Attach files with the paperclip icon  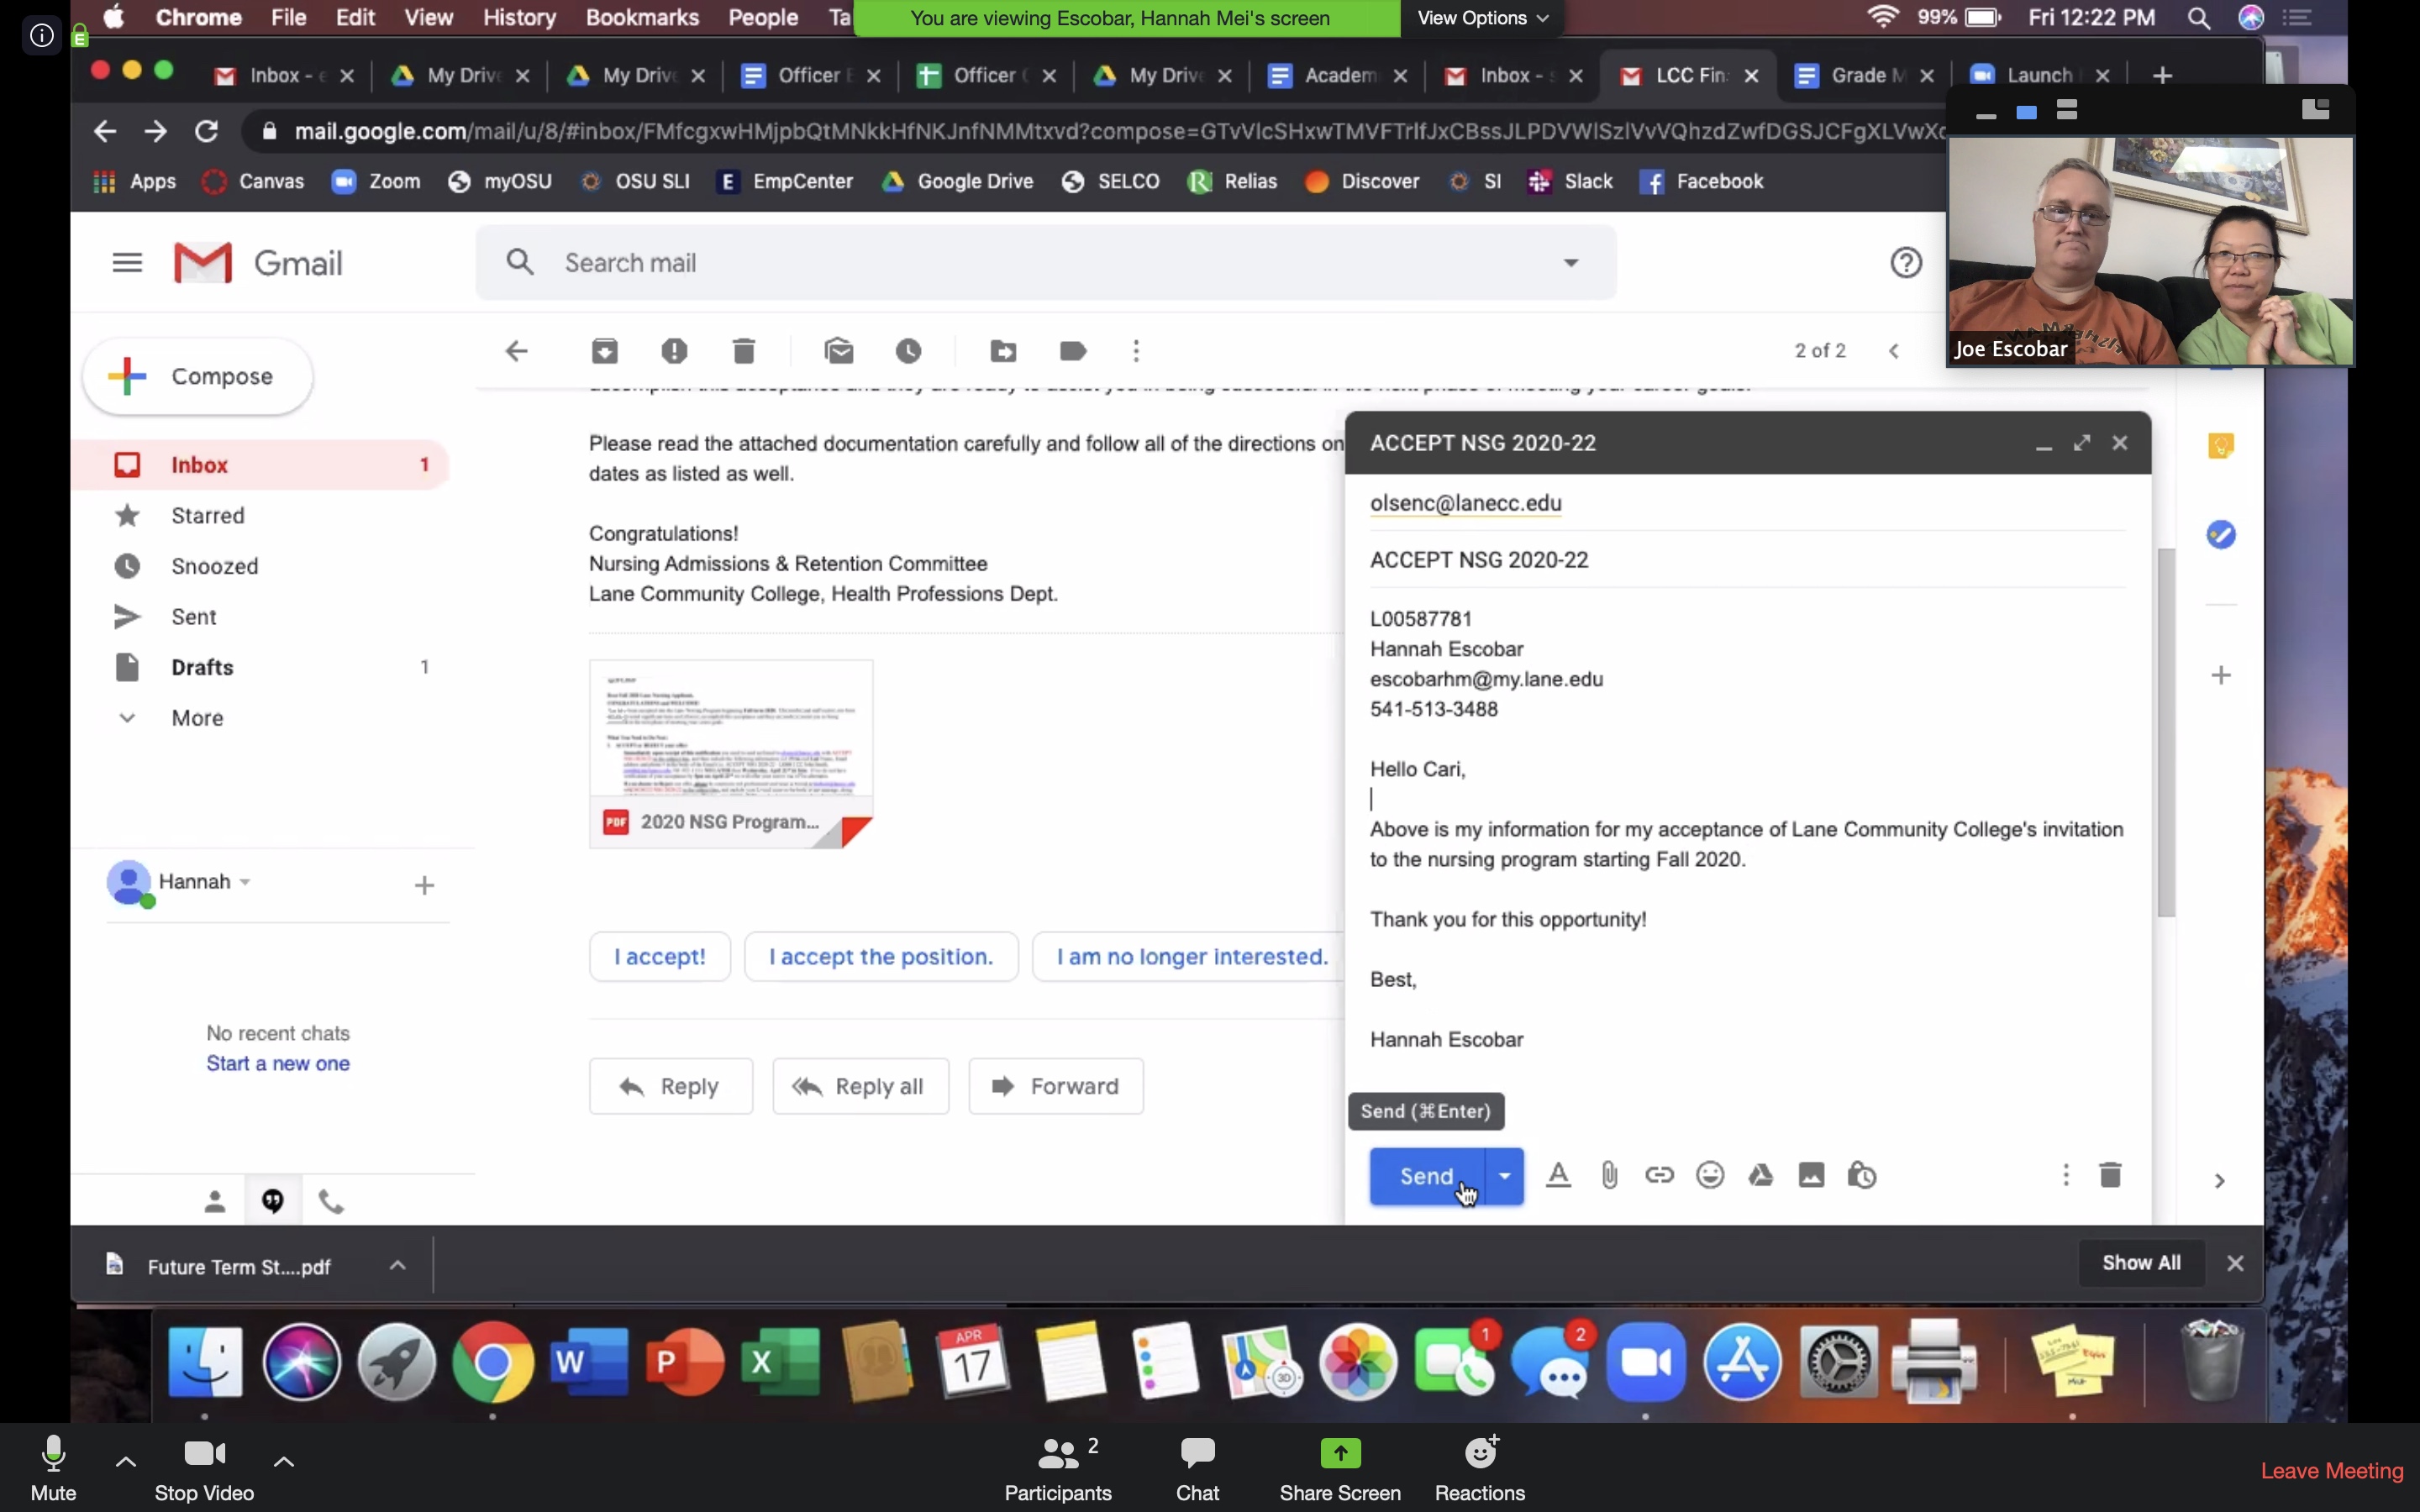coord(1609,1175)
